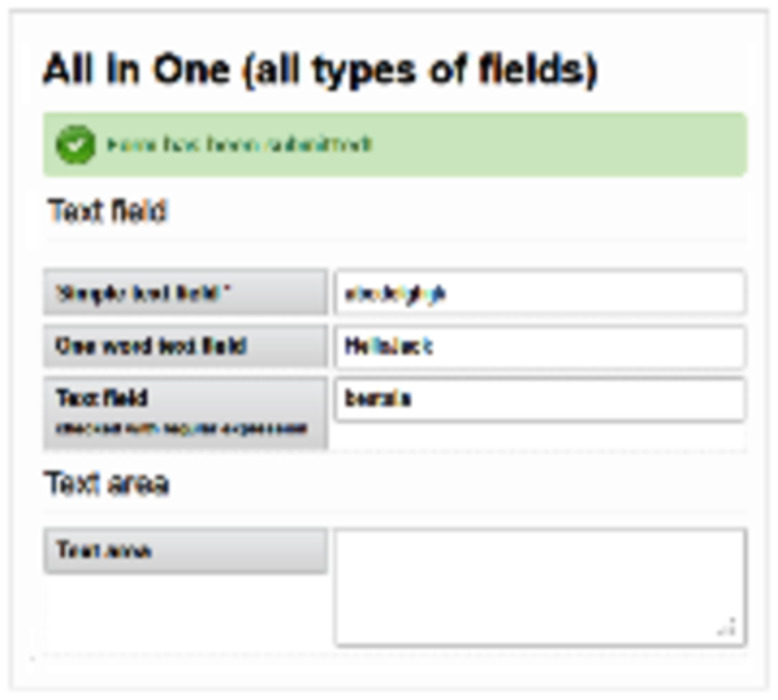Click the Text field section heading
Image resolution: width=778 pixels, height=700 pixels.
[107, 211]
